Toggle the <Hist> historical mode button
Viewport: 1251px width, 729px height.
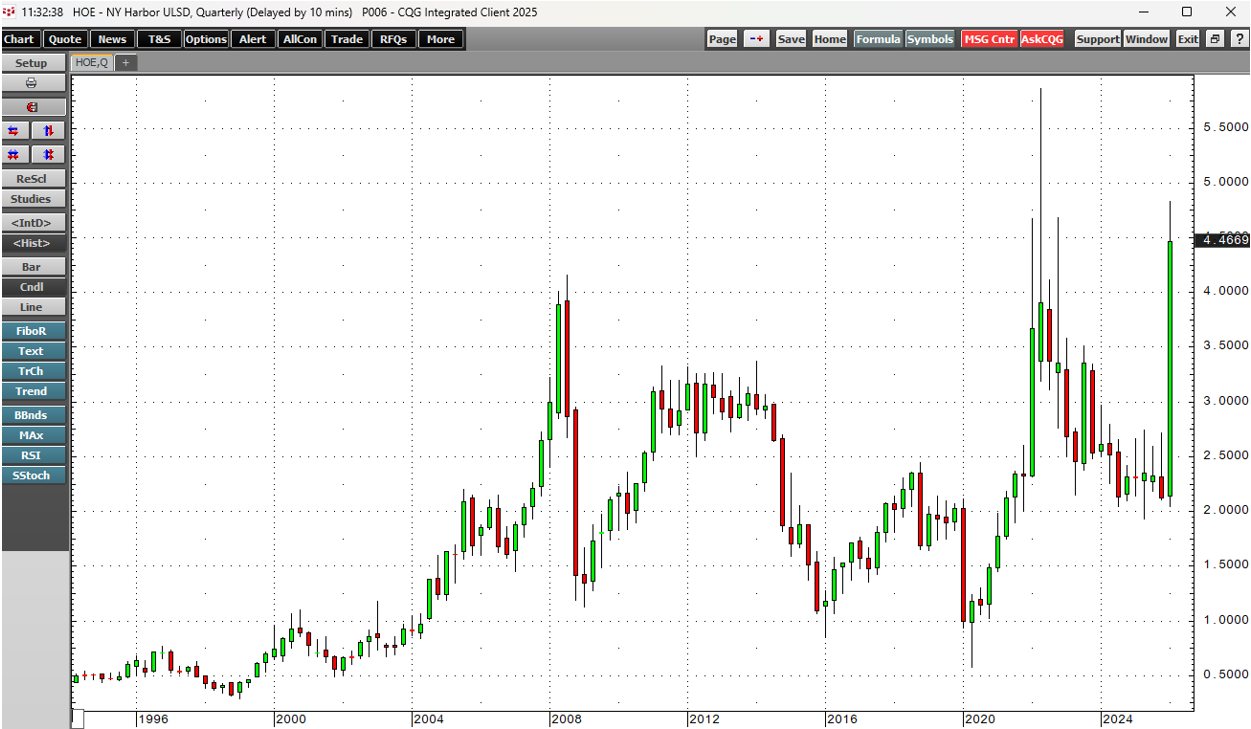click(31, 243)
